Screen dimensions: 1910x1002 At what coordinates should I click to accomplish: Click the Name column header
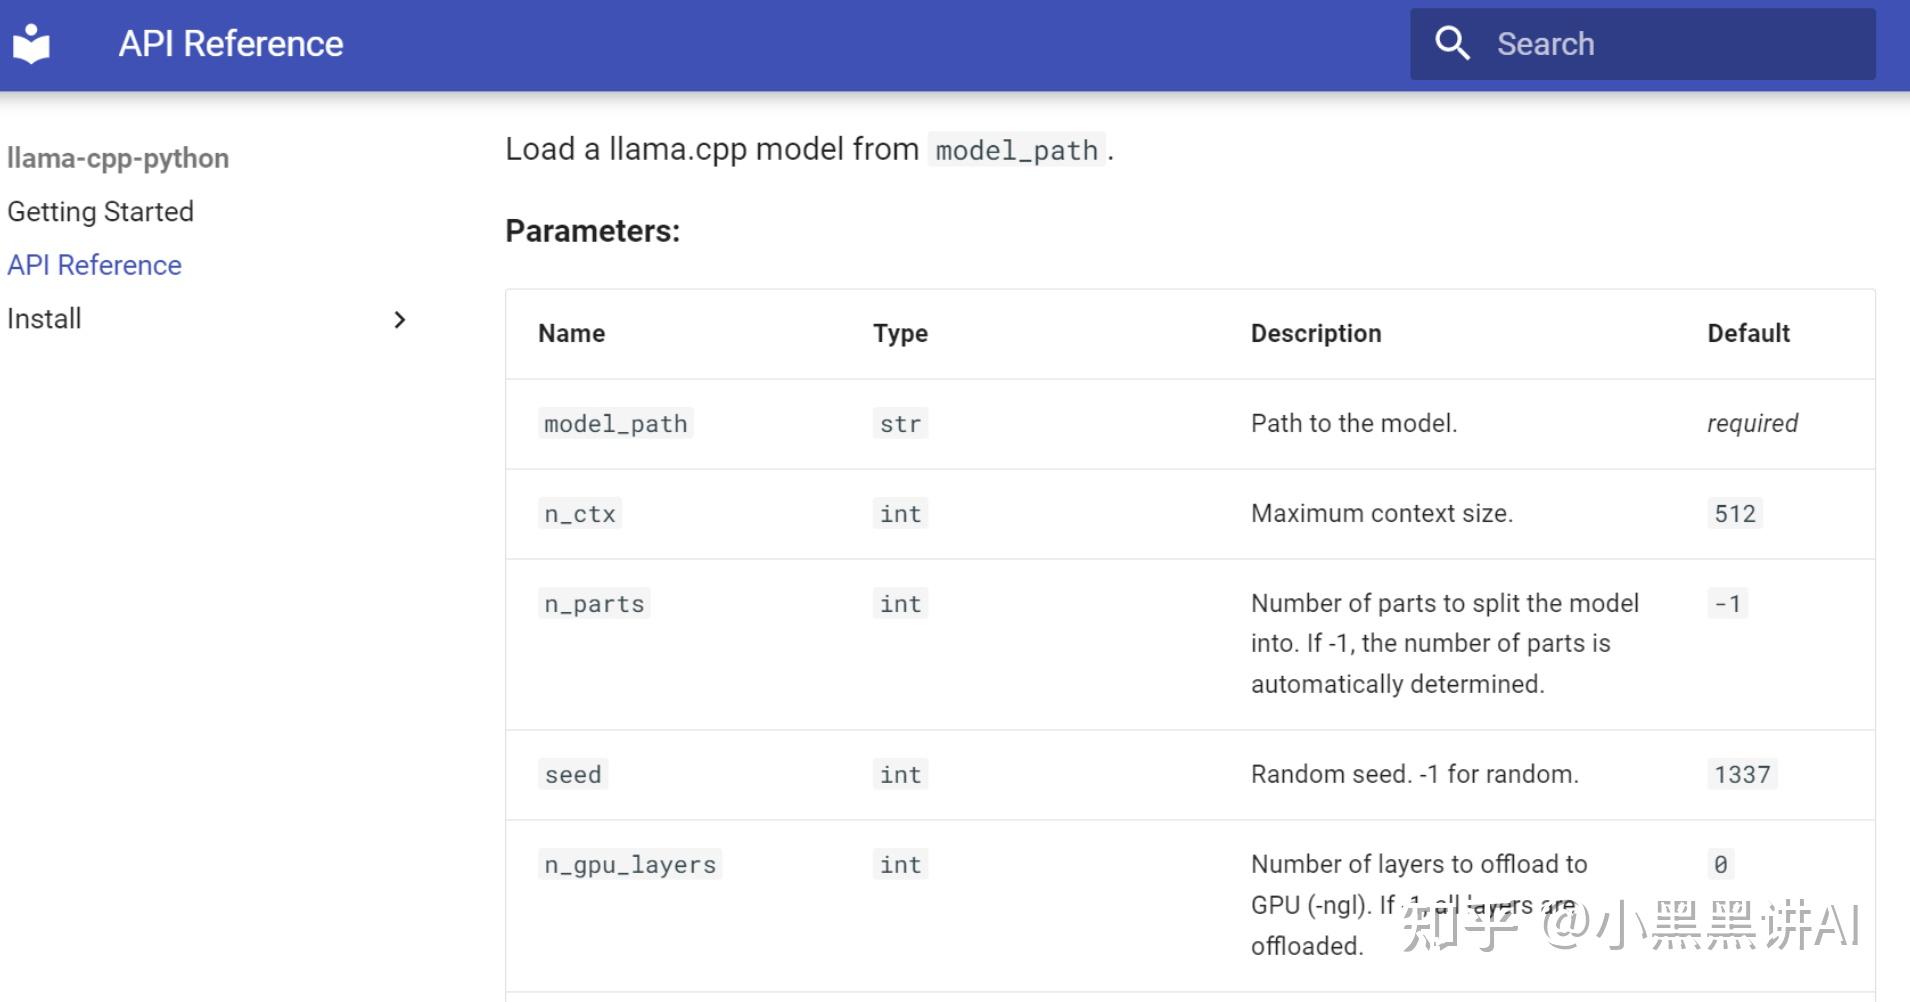pos(571,334)
